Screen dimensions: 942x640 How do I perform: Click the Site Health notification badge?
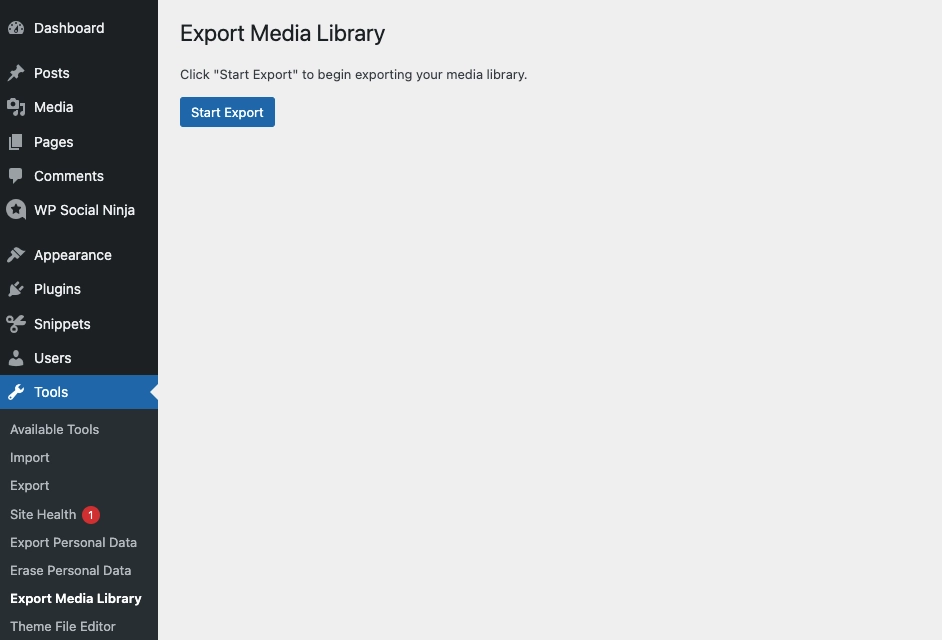(x=90, y=514)
